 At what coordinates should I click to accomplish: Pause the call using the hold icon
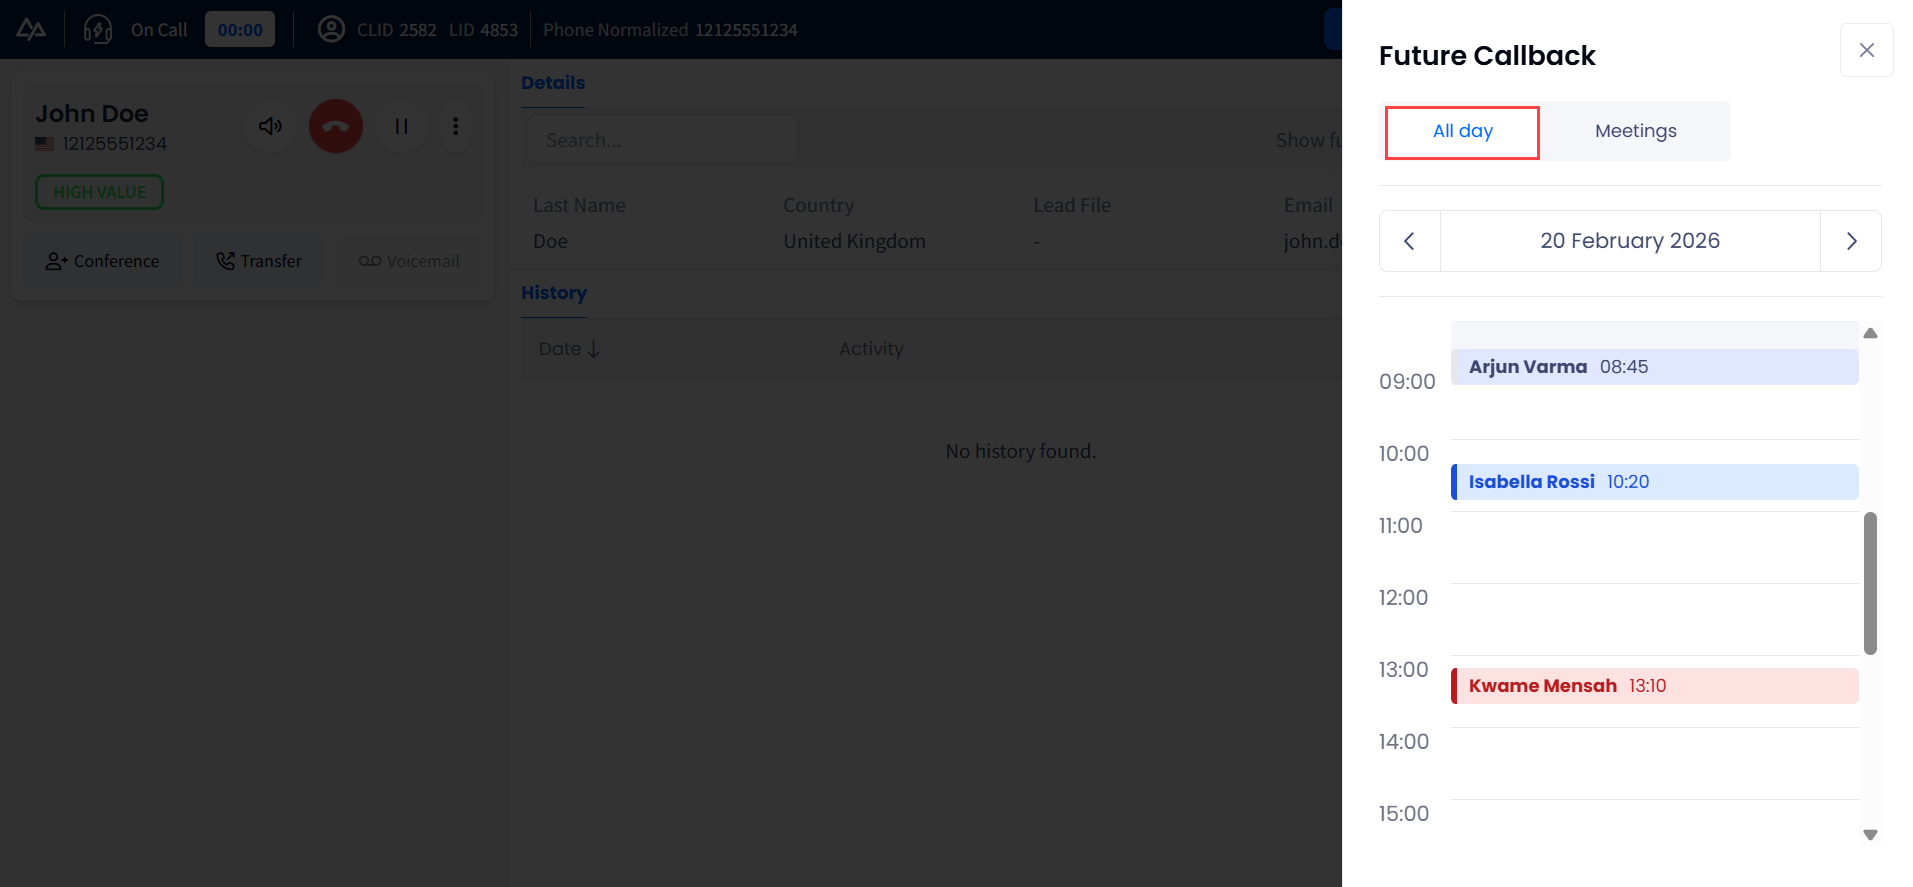401,126
